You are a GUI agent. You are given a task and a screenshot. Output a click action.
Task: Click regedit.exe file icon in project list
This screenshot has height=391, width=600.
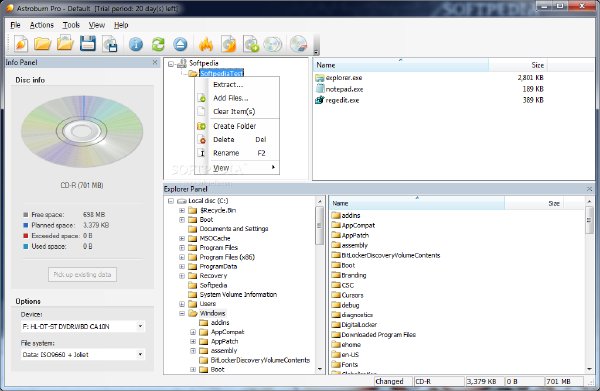point(320,100)
